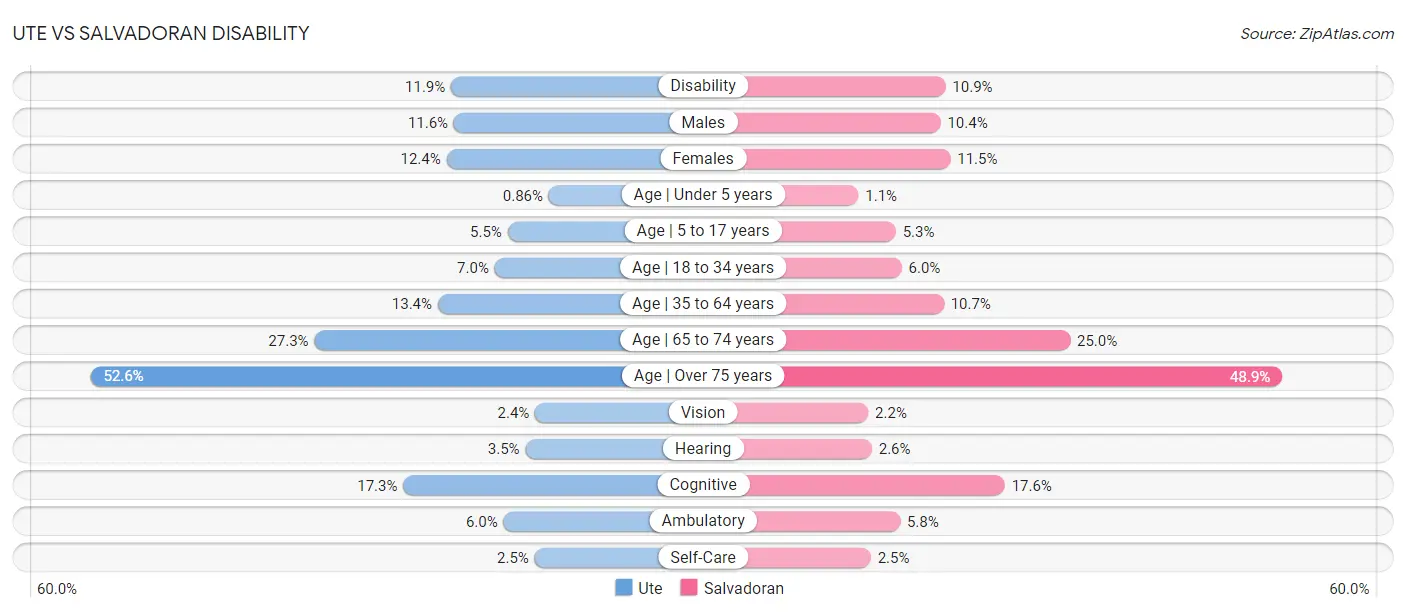Click the Ambulatory category label

click(x=703, y=521)
